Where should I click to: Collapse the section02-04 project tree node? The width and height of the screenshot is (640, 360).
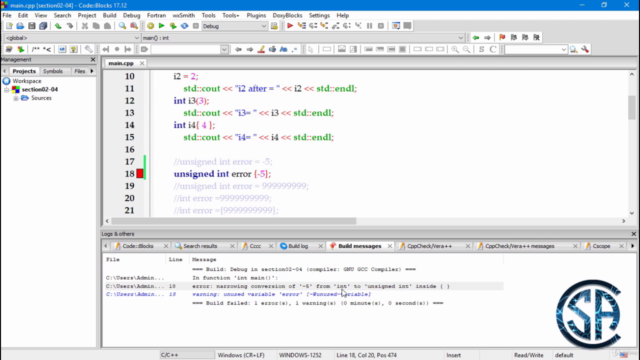click(x=7, y=89)
